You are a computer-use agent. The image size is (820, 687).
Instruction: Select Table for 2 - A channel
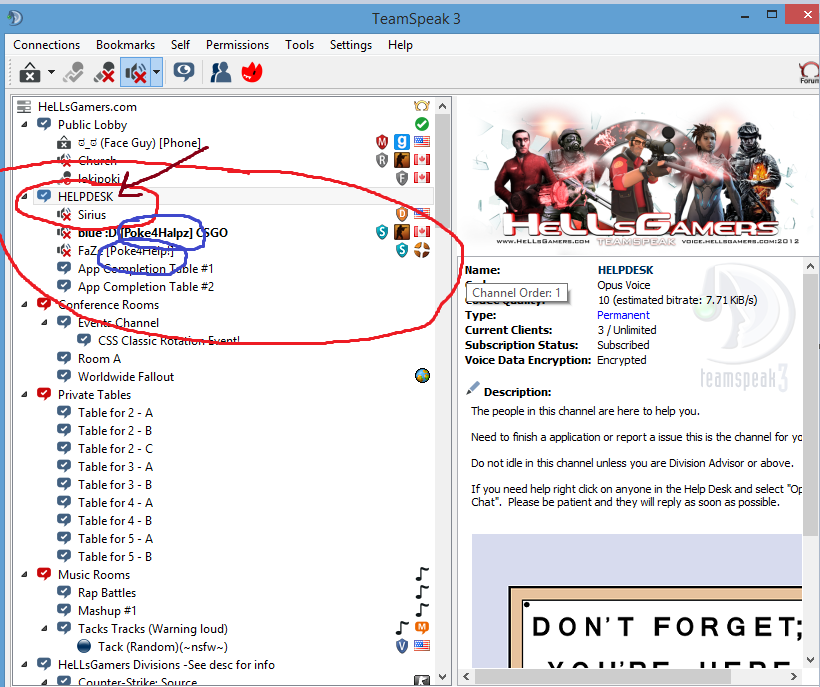click(x=116, y=413)
